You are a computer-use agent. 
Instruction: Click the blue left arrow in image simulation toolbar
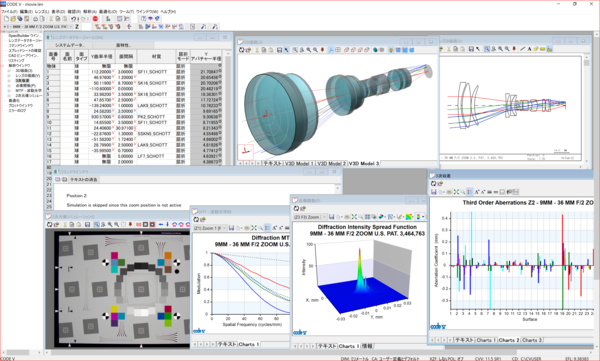(x=161, y=224)
